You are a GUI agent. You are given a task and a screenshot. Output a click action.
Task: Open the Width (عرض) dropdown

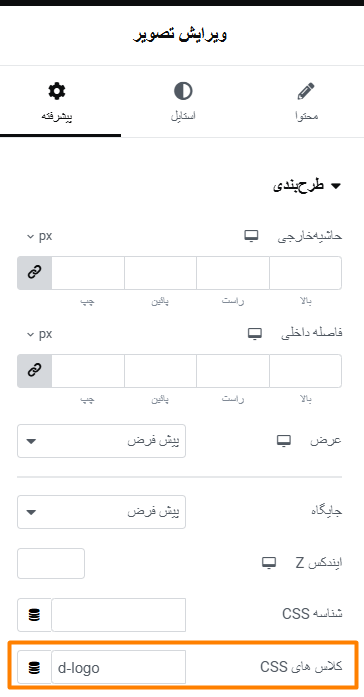(x=101, y=441)
